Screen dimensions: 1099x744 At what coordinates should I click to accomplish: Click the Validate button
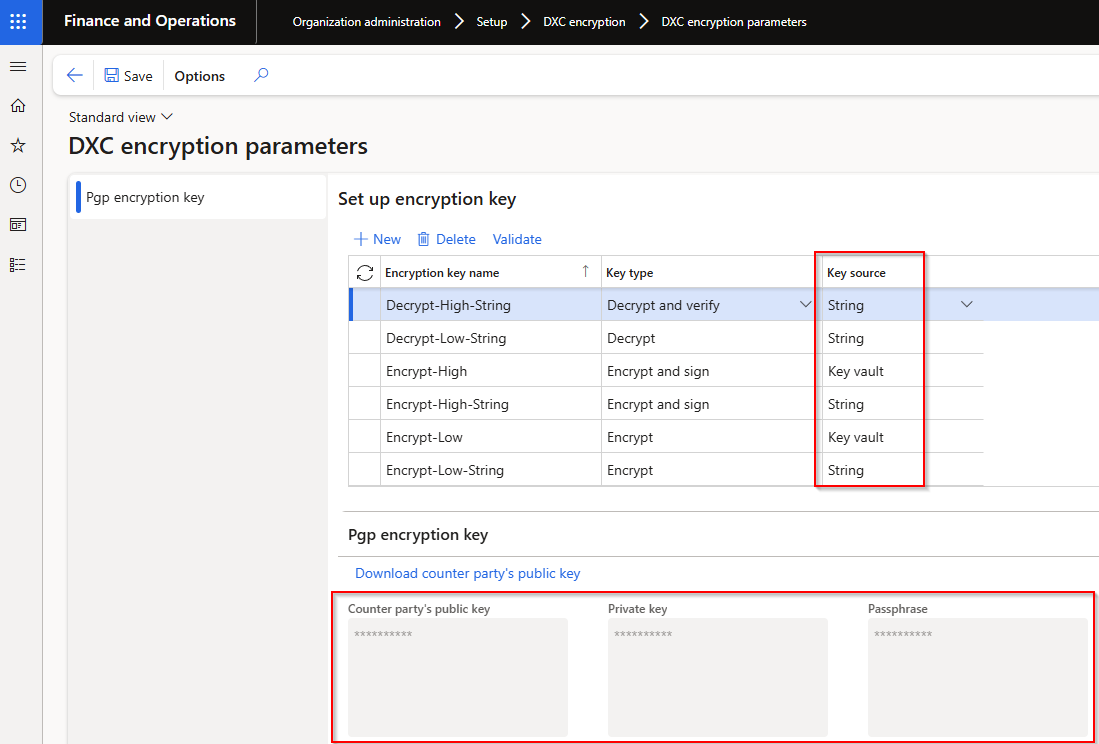click(517, 239)
